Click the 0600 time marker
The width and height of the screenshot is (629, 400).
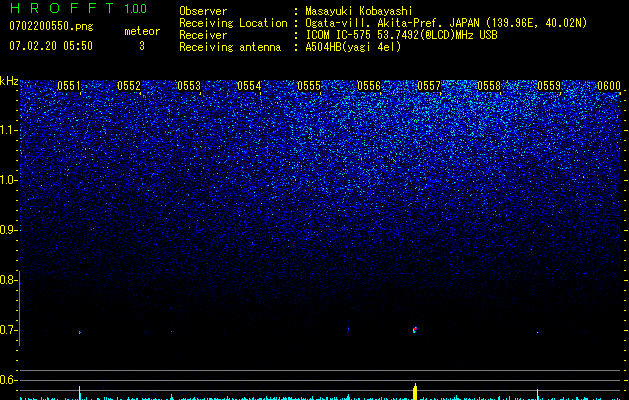click(x=609, y=86)
